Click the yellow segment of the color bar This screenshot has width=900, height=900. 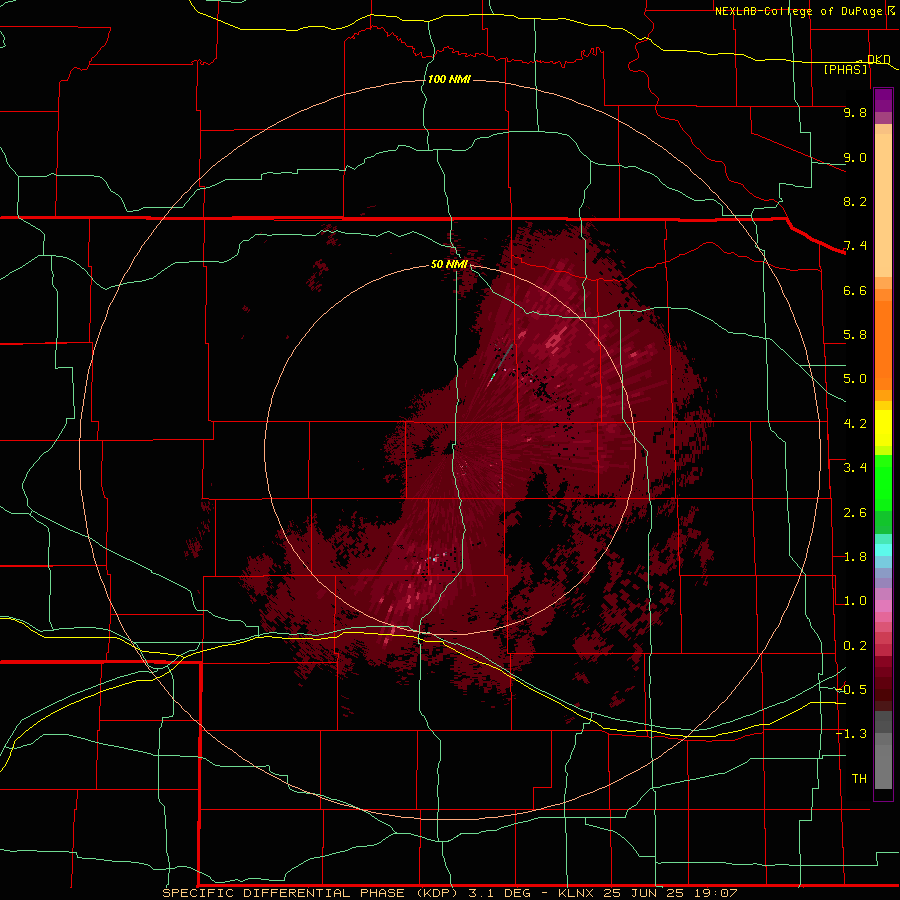[x=883, y=428]
